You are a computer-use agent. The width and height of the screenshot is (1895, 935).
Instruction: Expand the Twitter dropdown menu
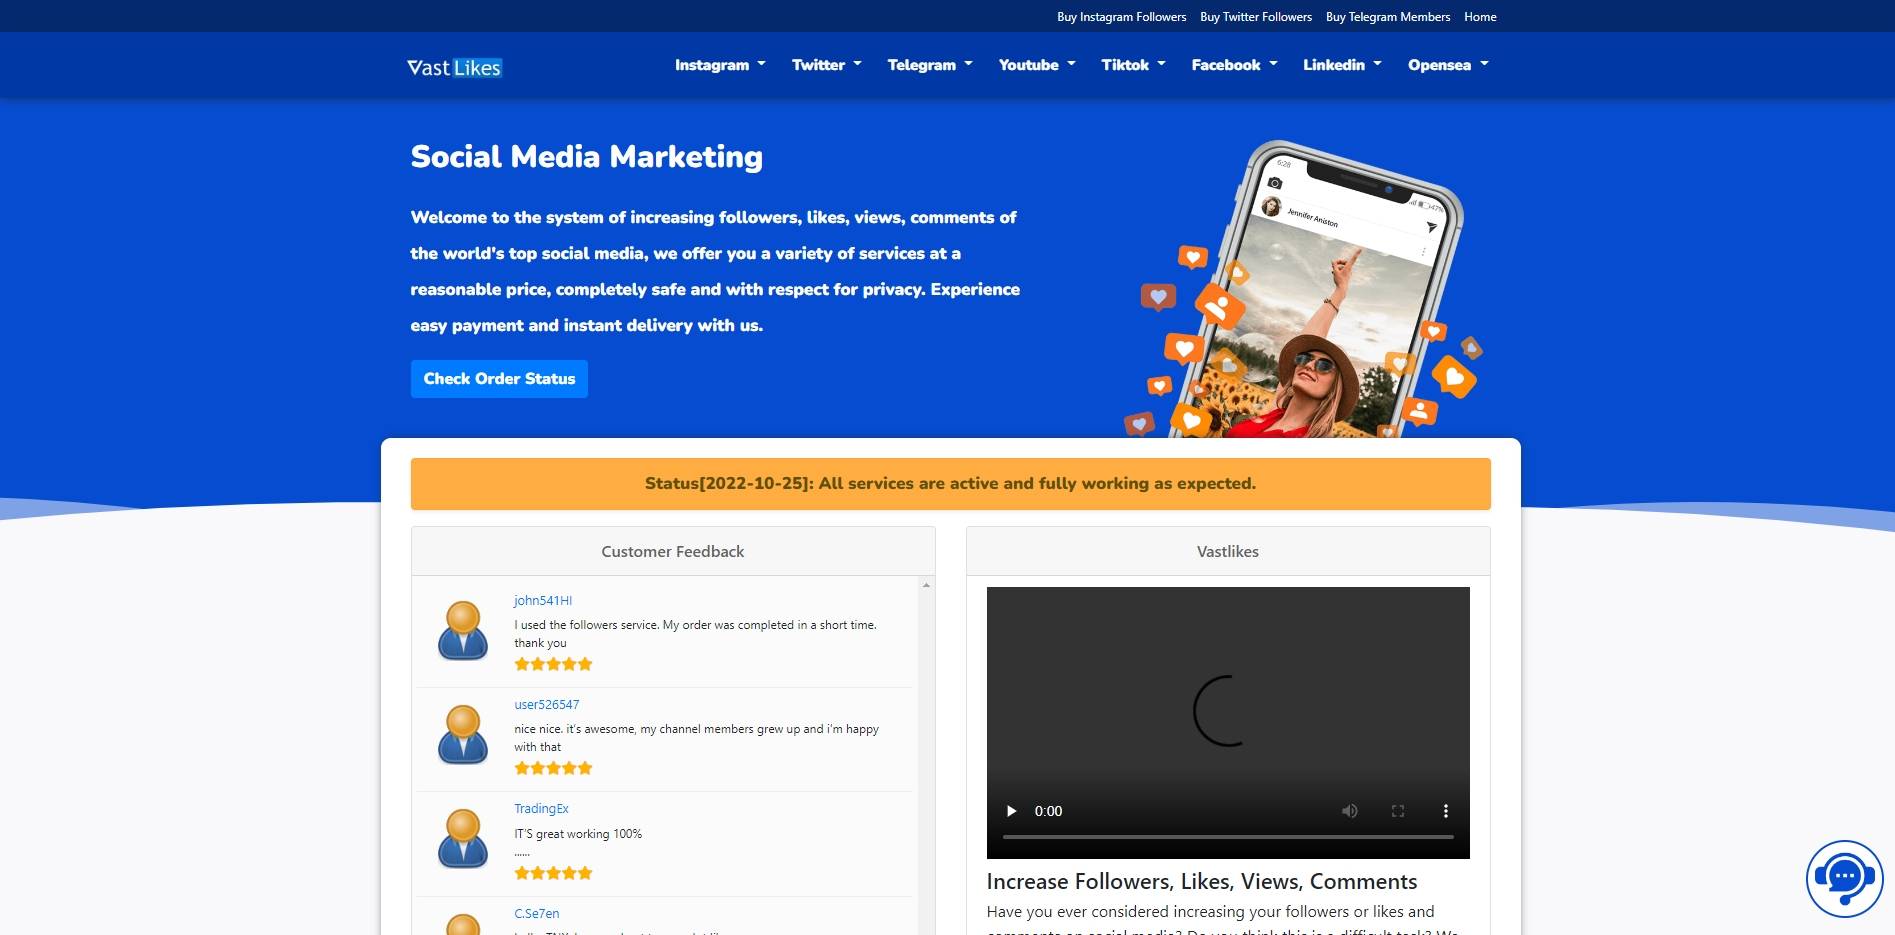(x=826, y=65)
